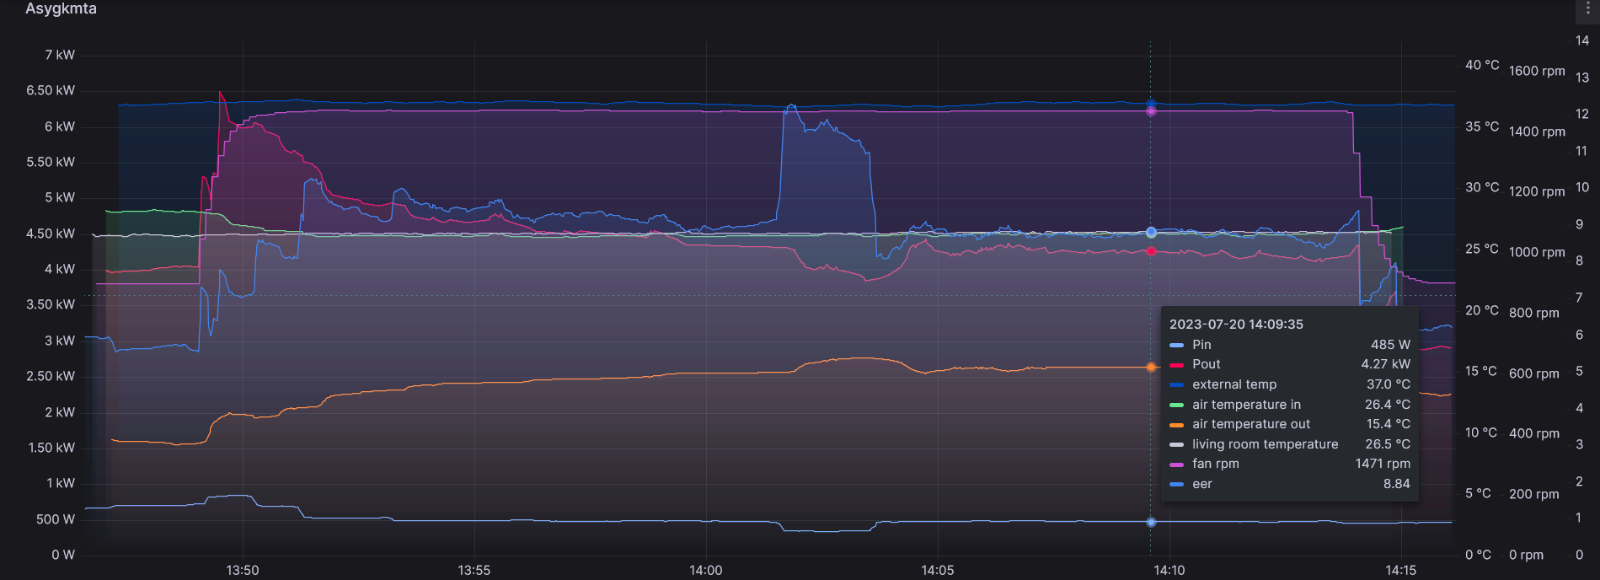Screen dimensions: 1600x580
Task: Click the 8.84 eer value in tooltip
Action: point(1397,484)
